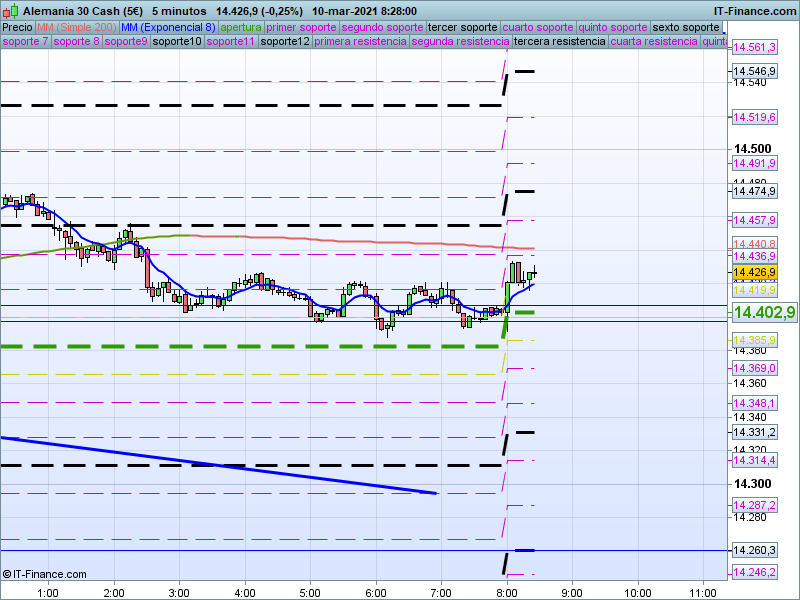Click the © IT-Finance.com copyright text
The width and height of the screenshot is (800, 600).
(x=45, y=574)
